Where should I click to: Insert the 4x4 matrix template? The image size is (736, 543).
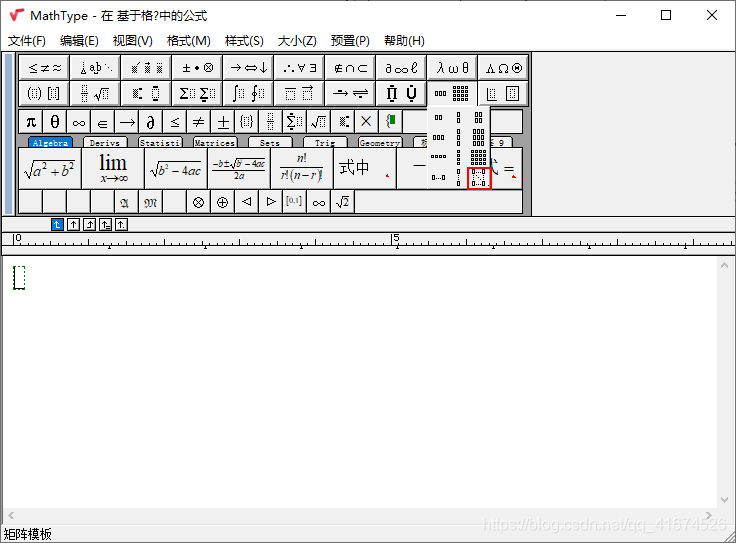pyautogui.click(x=478, y=157)
